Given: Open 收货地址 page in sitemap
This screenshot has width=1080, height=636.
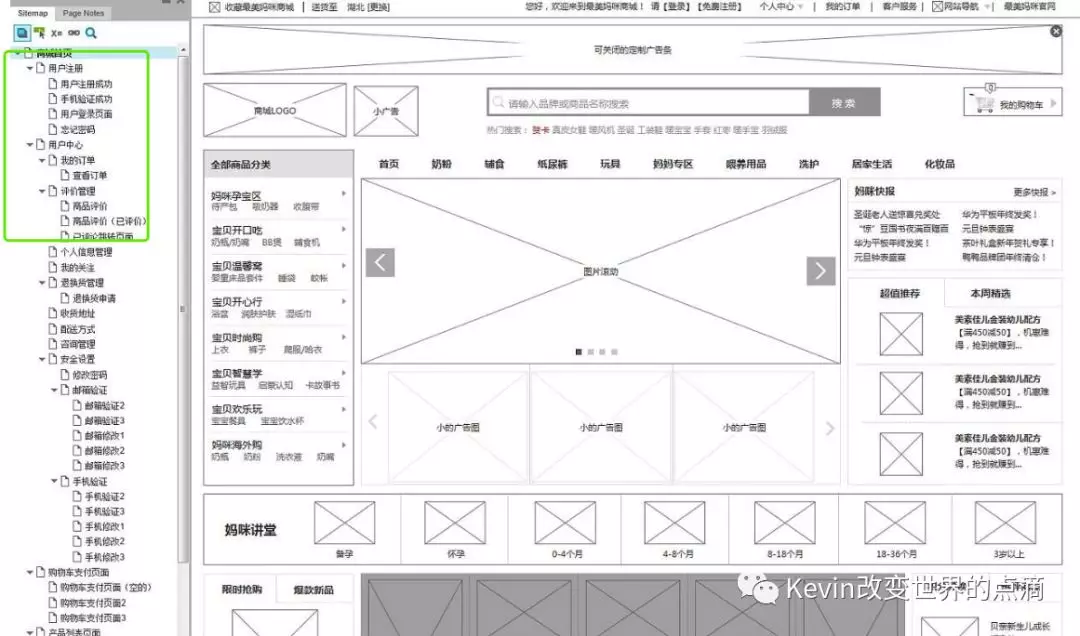Looking at the screenshot, I should coord(77,314).
